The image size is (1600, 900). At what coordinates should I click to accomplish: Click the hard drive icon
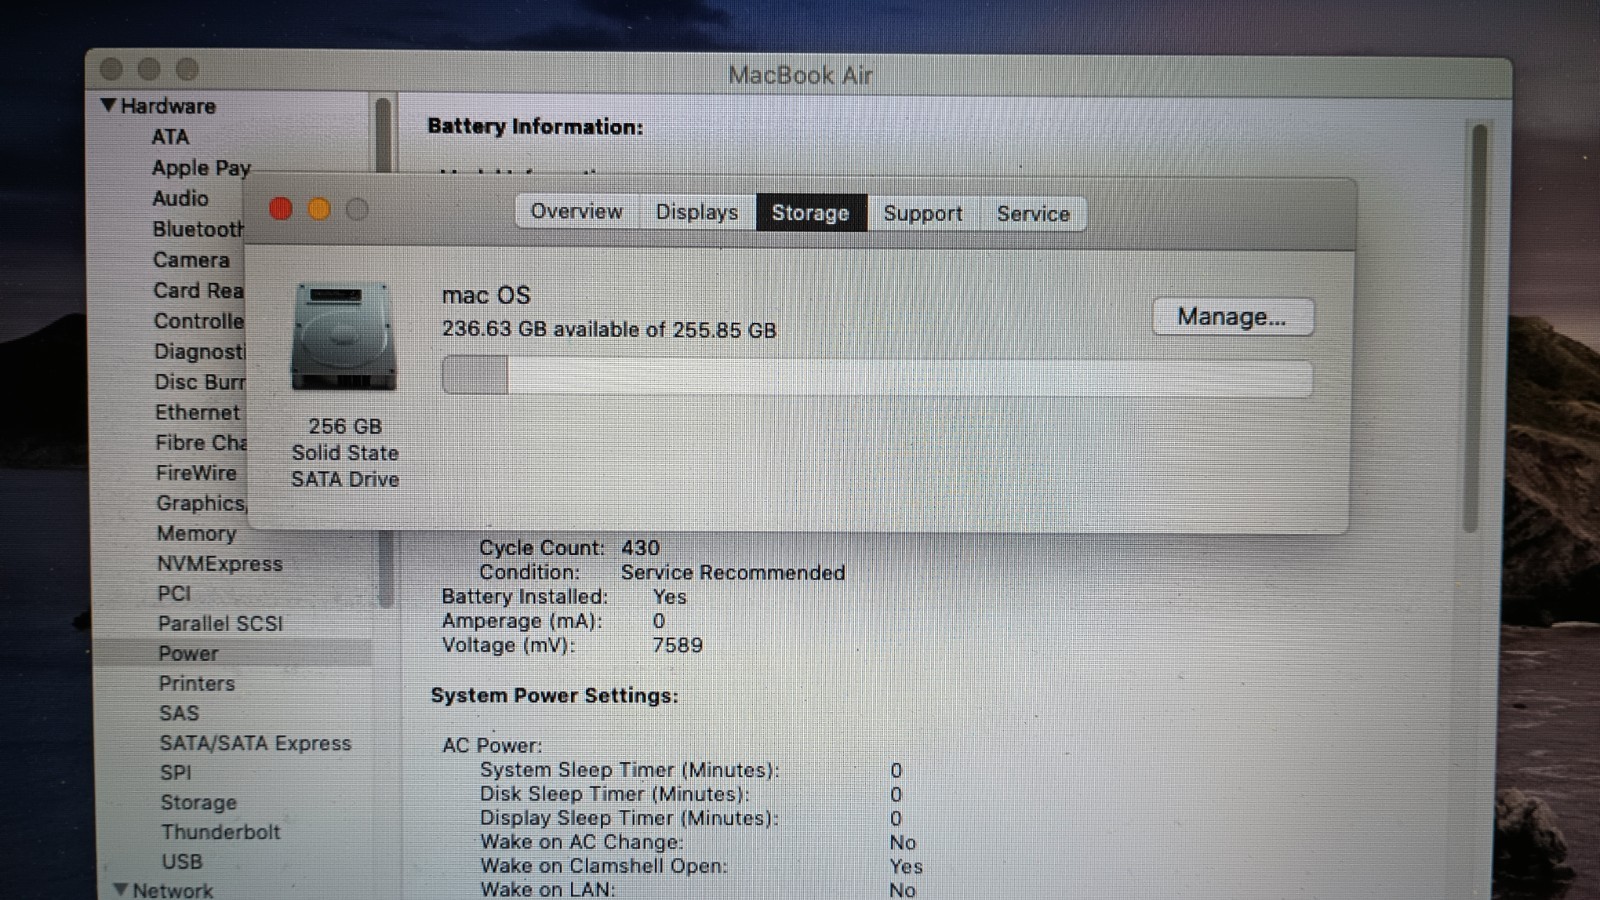point(344,337)
